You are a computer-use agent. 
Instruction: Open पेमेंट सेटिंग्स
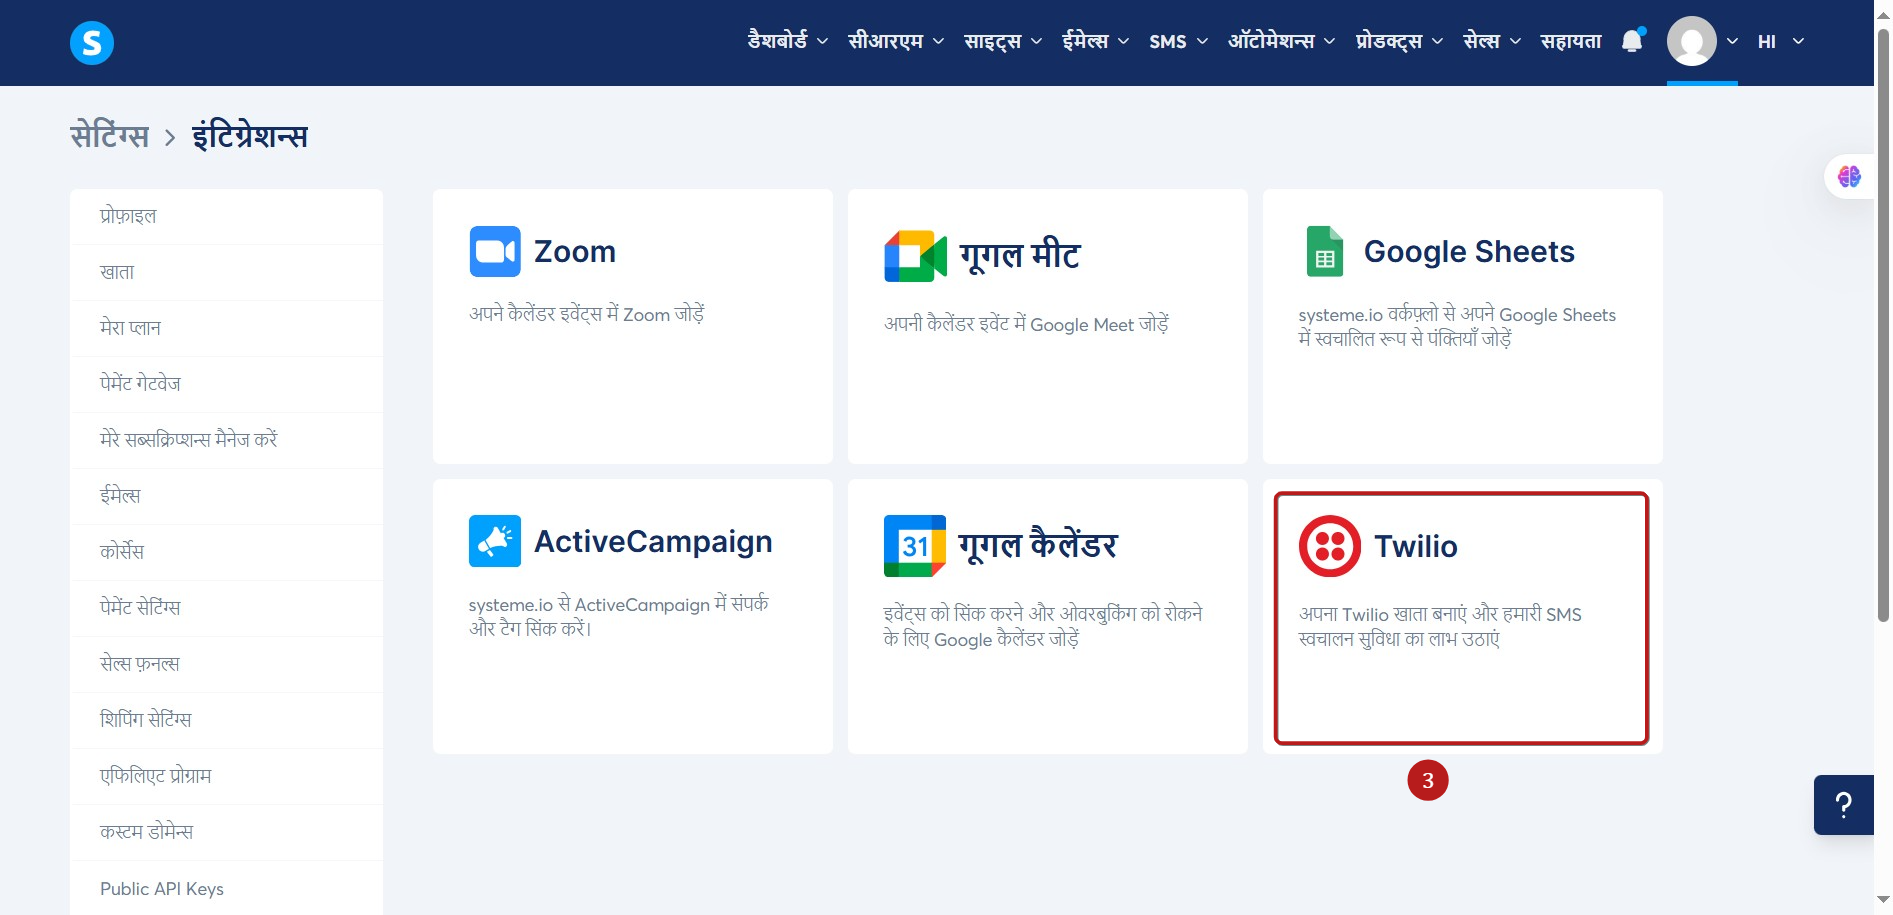pyautogui.click(x=227, y=608)
